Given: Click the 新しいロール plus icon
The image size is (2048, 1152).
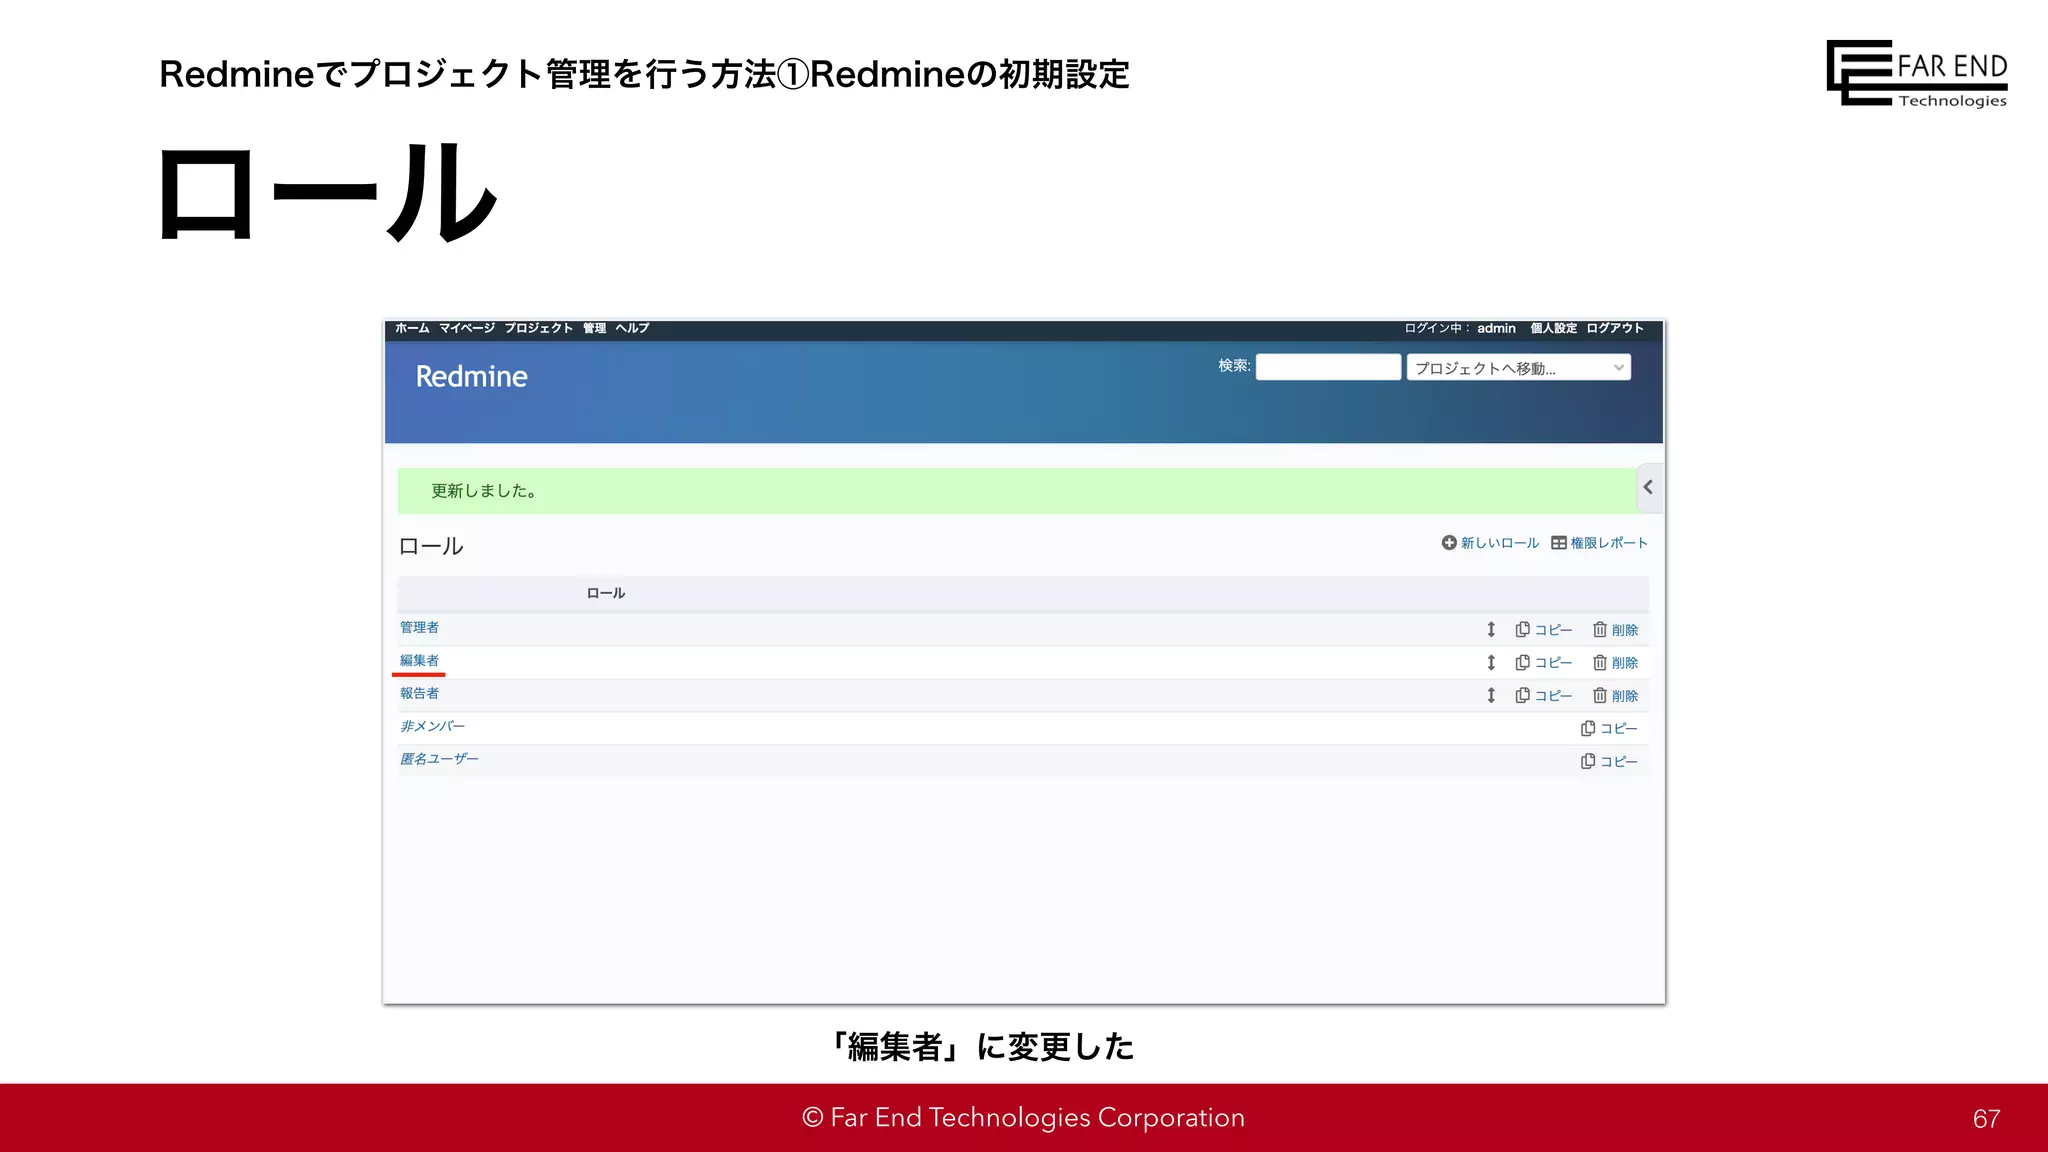Looking at the screenshot, I should coord(1449,543).
